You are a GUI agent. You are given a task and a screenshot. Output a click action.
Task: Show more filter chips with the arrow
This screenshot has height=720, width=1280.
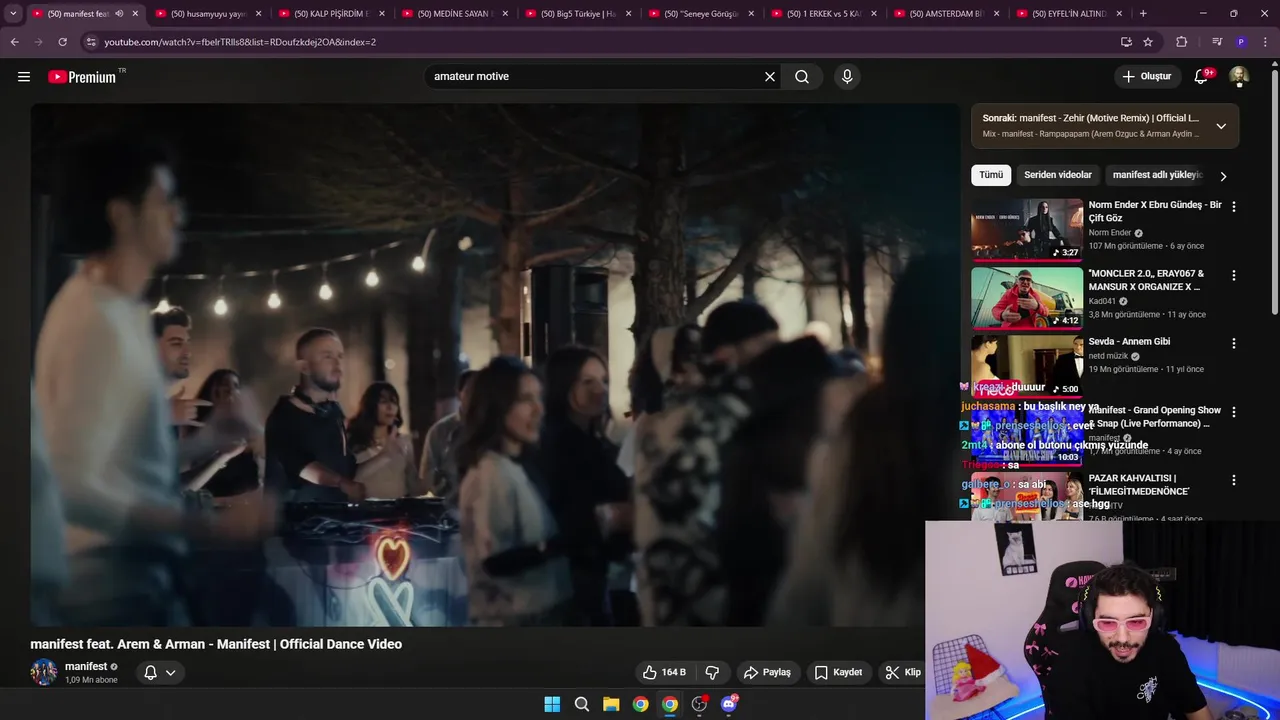click(1222, 176)
